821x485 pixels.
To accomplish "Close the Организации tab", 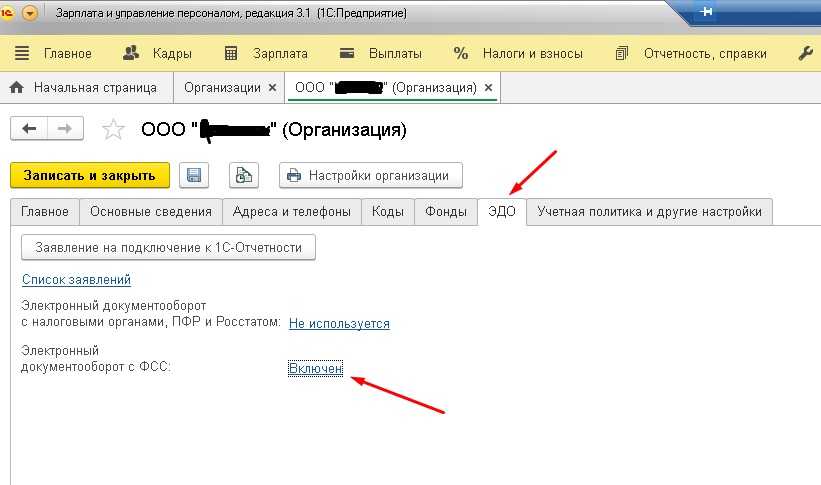I will pos(272,87).
